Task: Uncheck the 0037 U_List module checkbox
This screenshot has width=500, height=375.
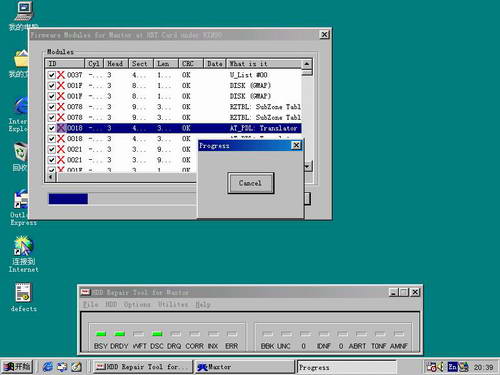Action: (52, 75)
